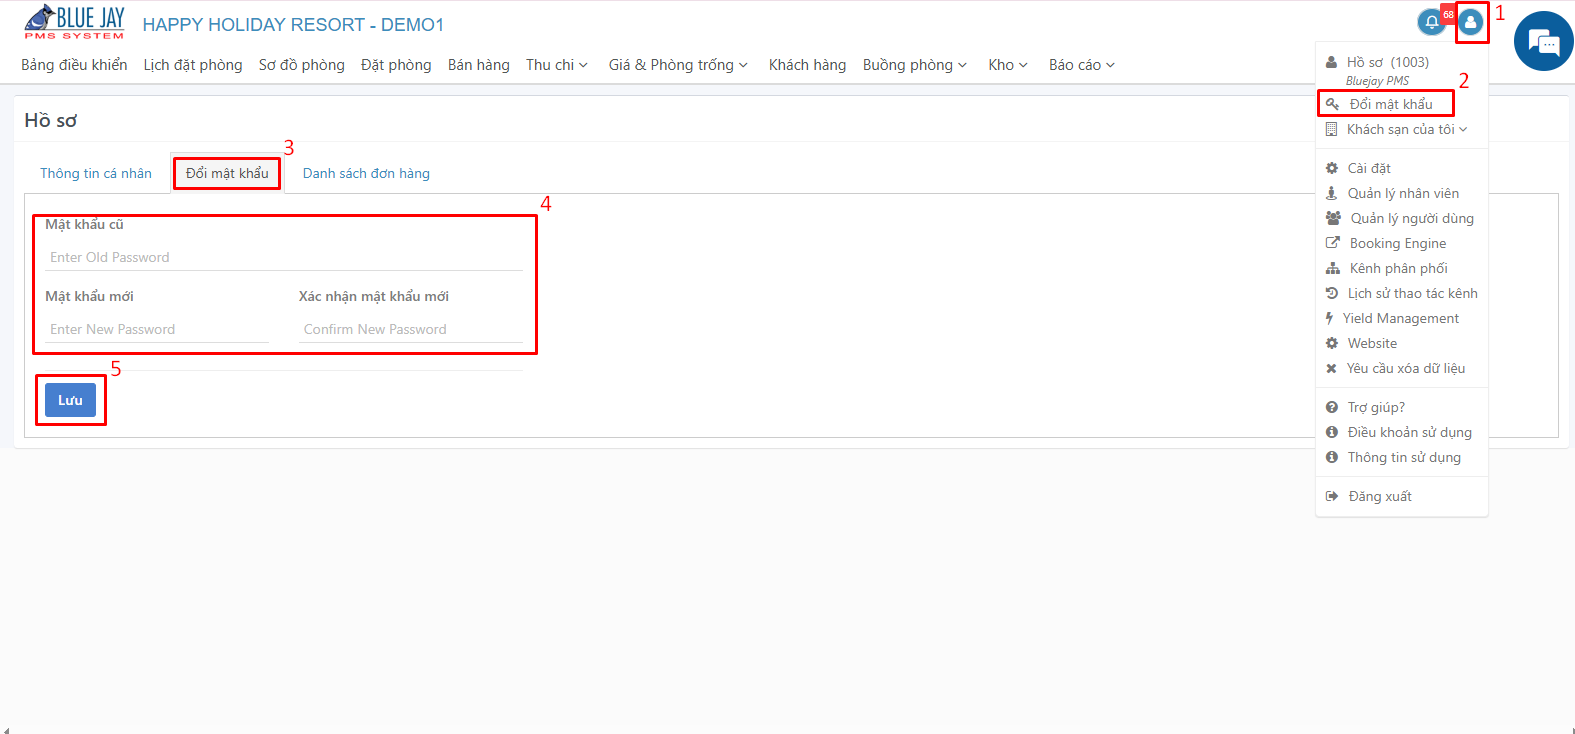Sign out with Đăng xuất
The height and width of the screenshot is (734, 1575).
1380,496
